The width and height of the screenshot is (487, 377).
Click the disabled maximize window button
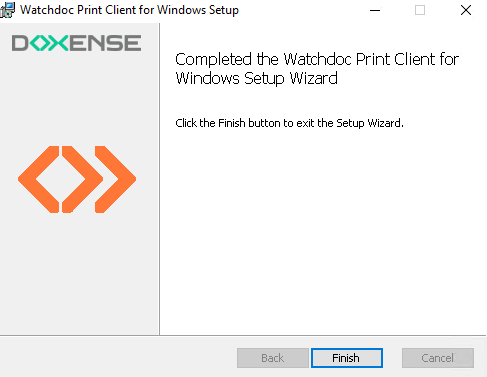coord(420,10)
